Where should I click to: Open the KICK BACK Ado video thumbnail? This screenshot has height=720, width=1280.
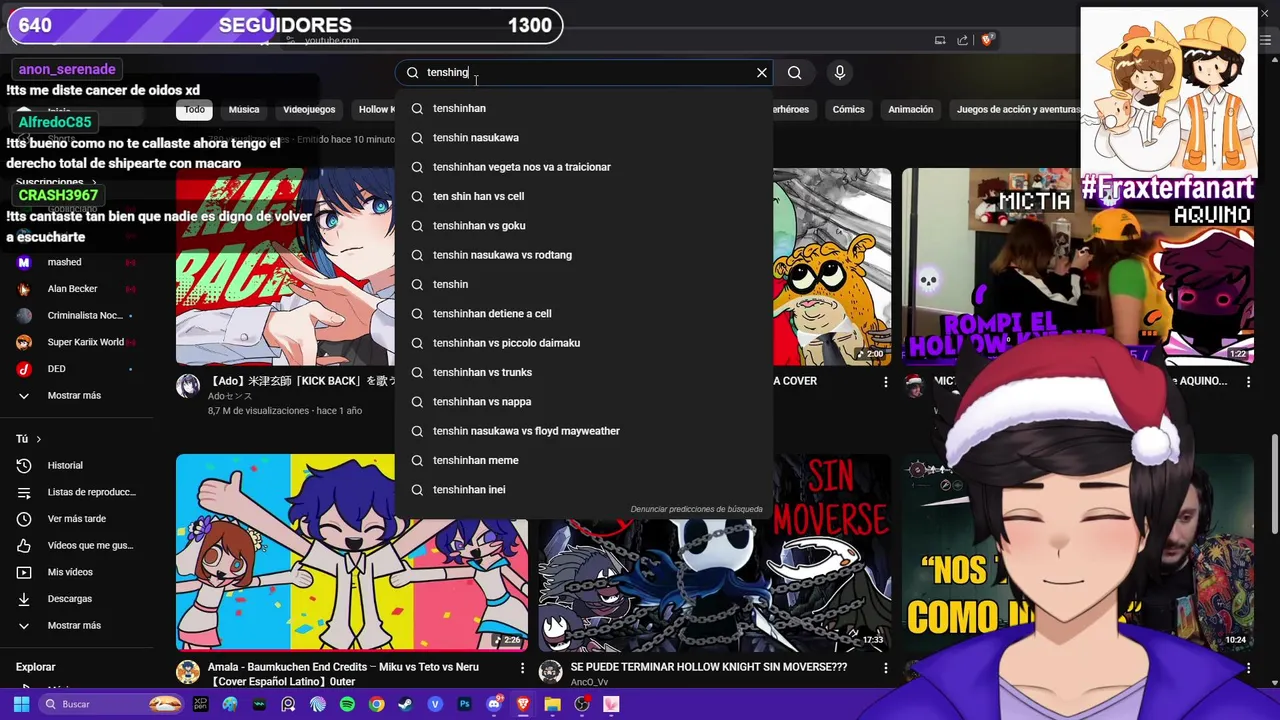pyautogui.click(x=285, y=267)
